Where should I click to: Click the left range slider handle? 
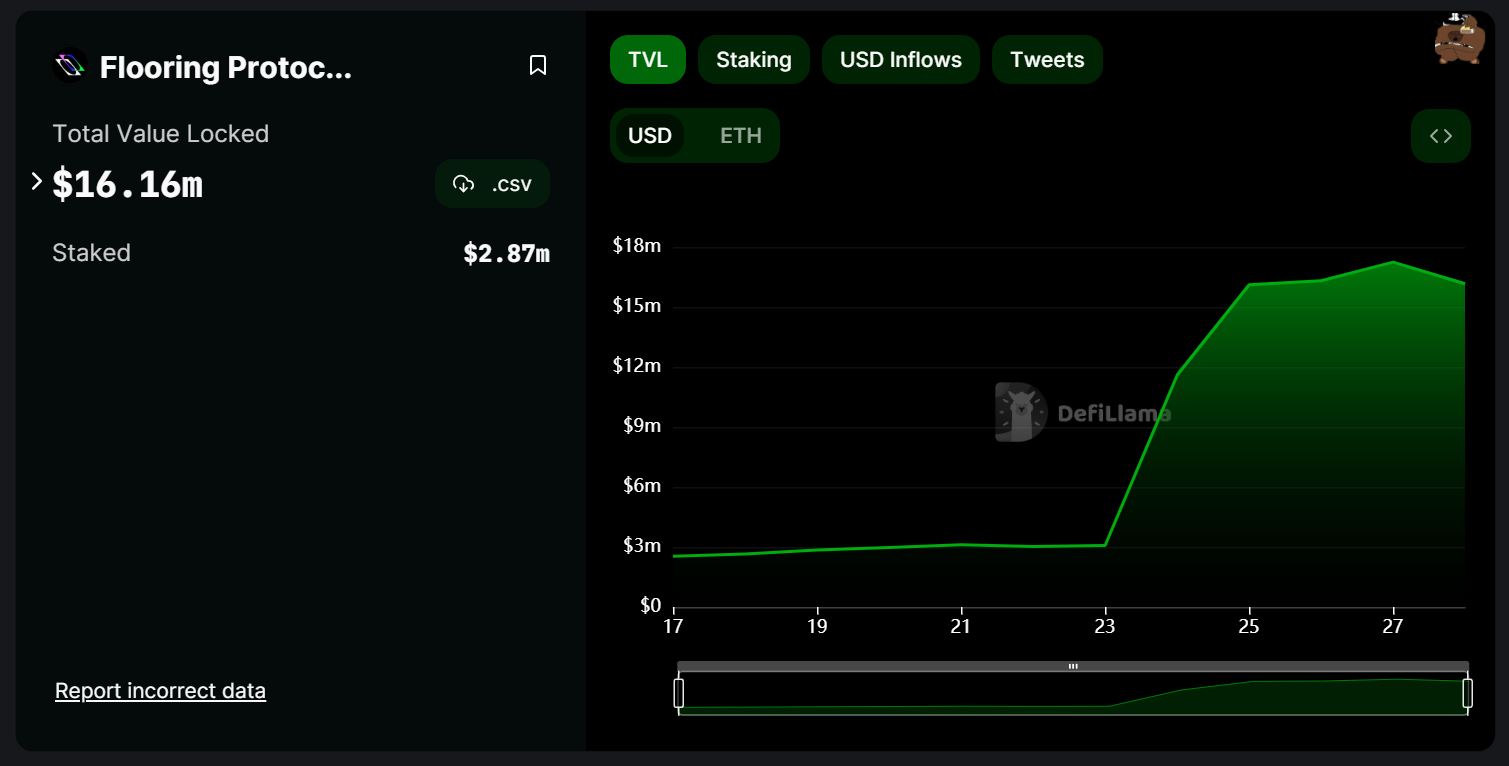tap(679, 693)
